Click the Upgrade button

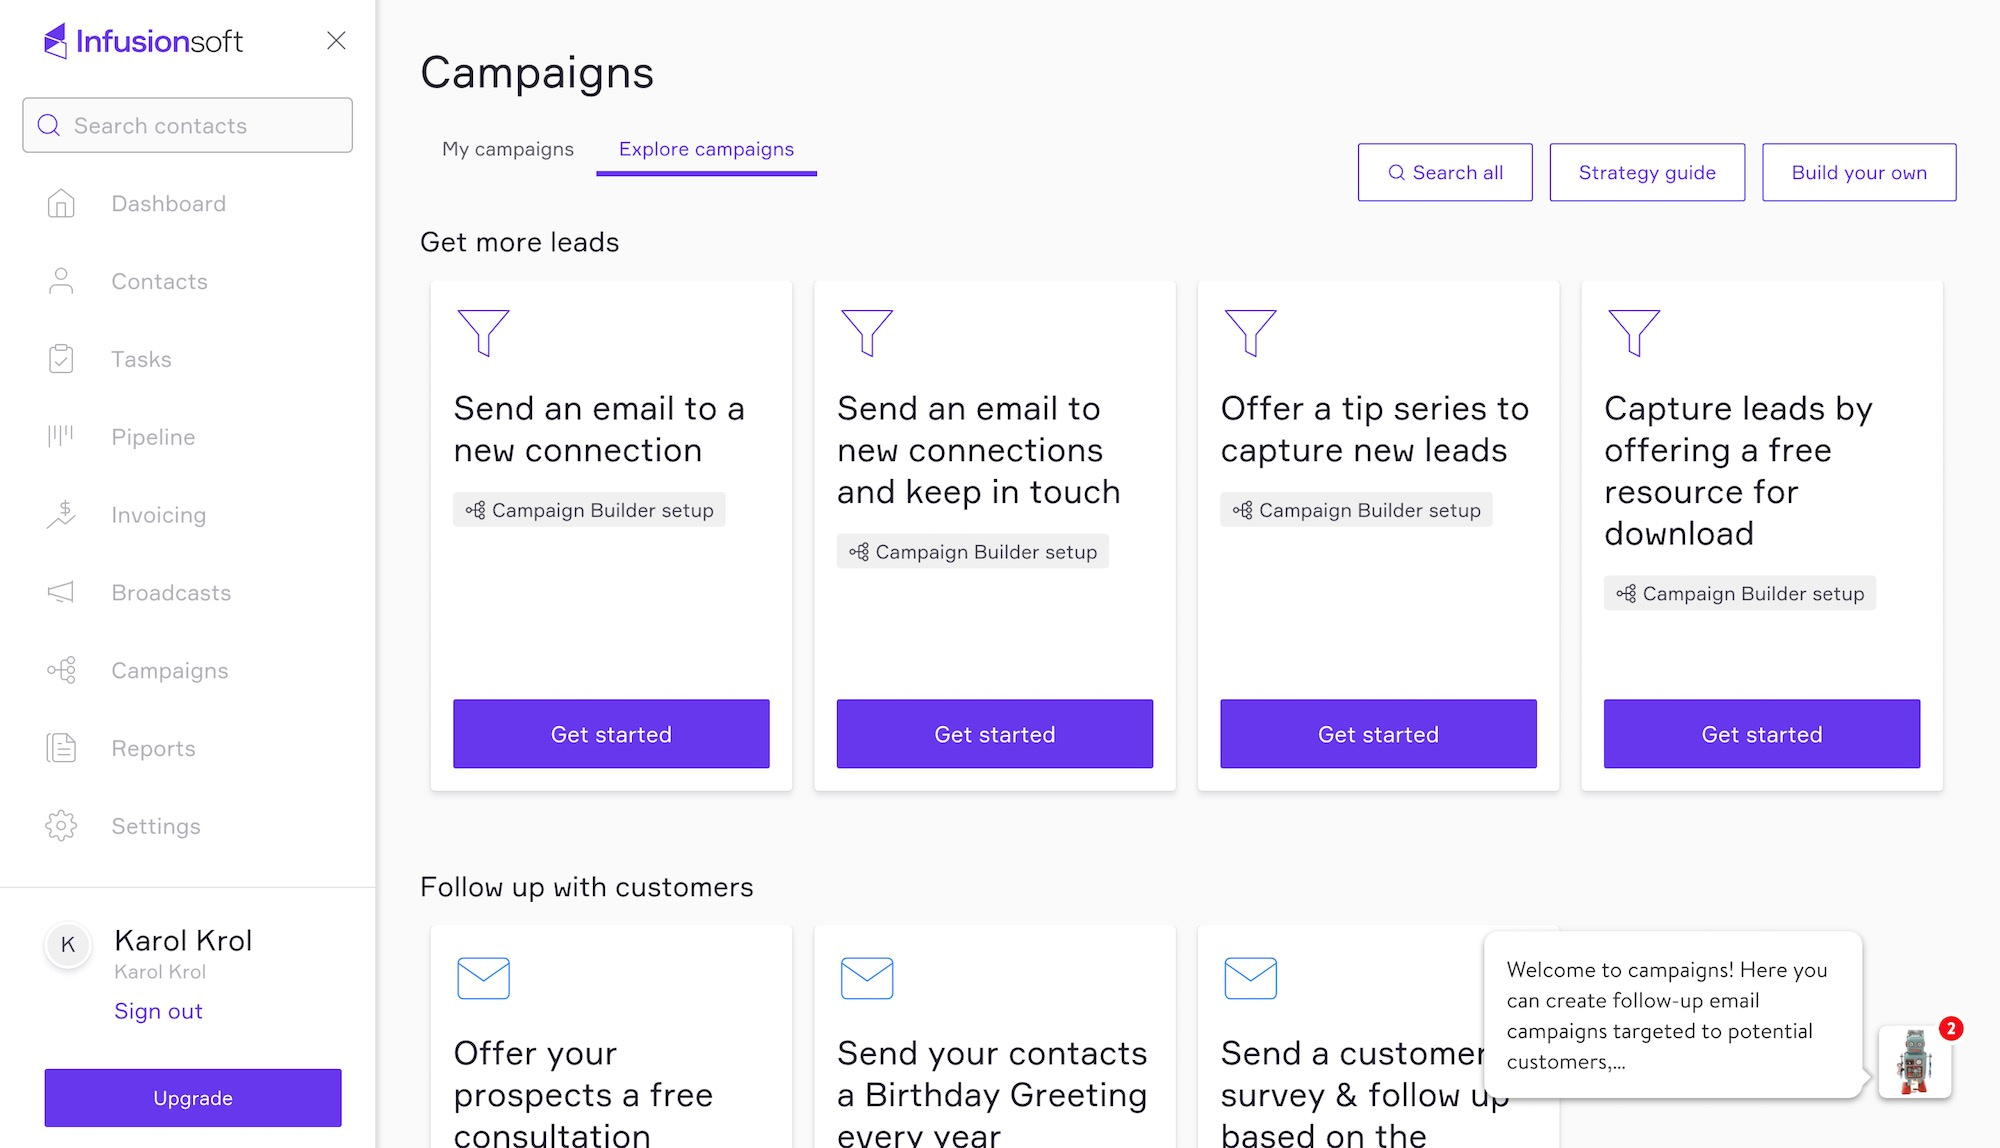192,1097
